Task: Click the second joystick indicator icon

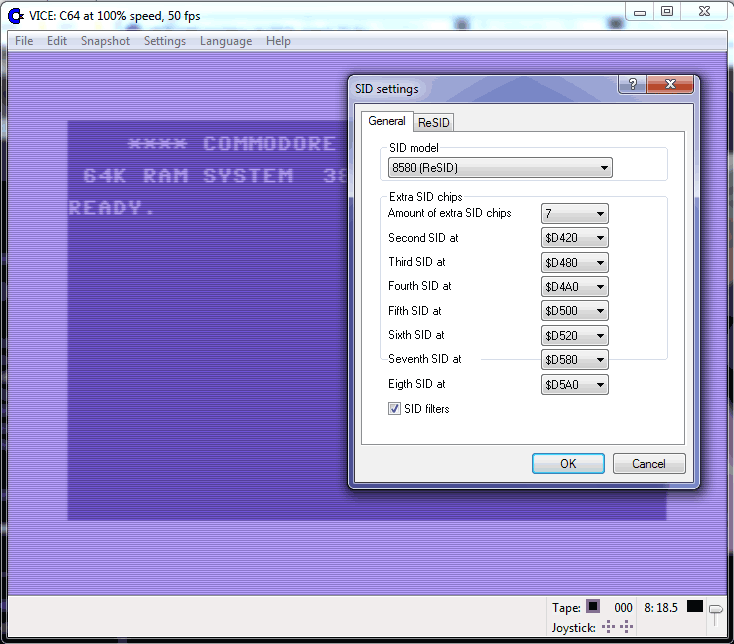Action: tap(626, 627)
